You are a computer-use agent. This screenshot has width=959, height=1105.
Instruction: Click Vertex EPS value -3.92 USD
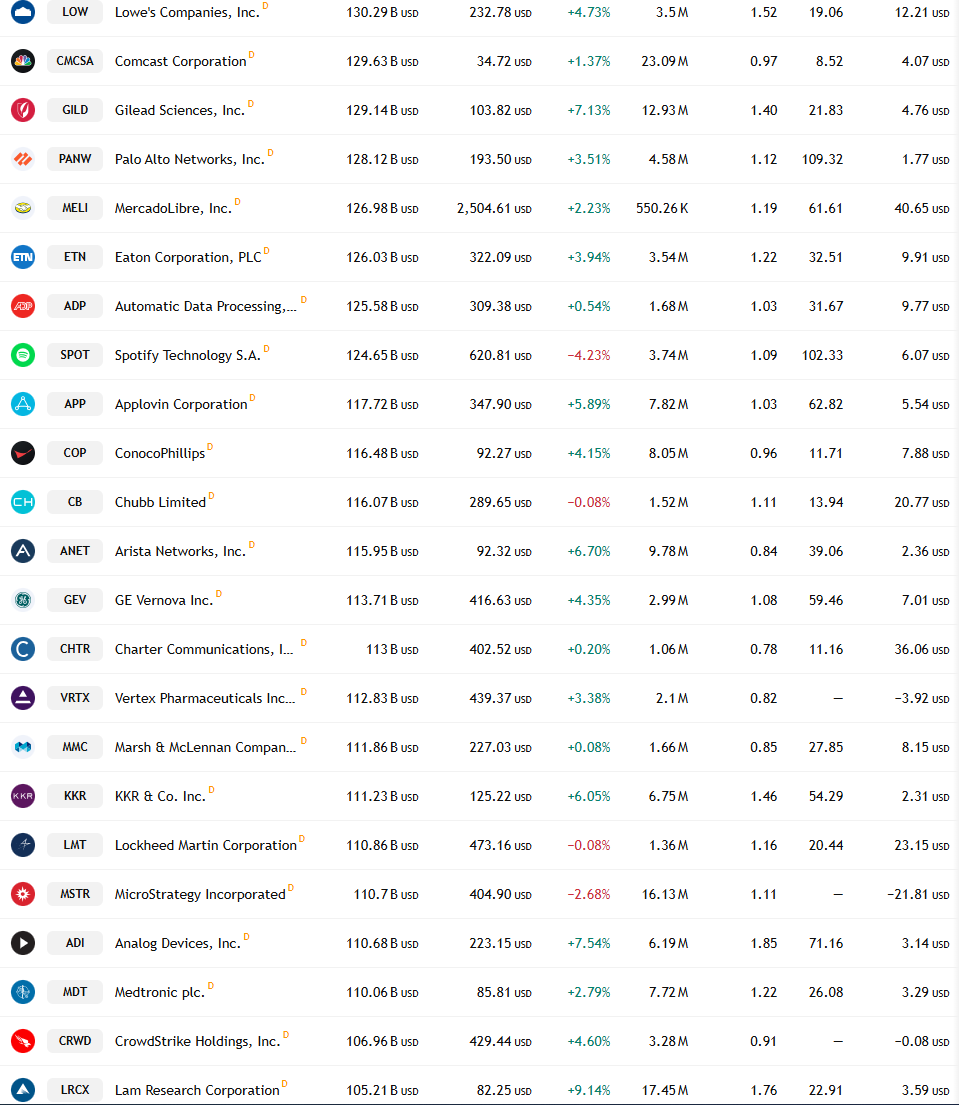tap(922, 698)
